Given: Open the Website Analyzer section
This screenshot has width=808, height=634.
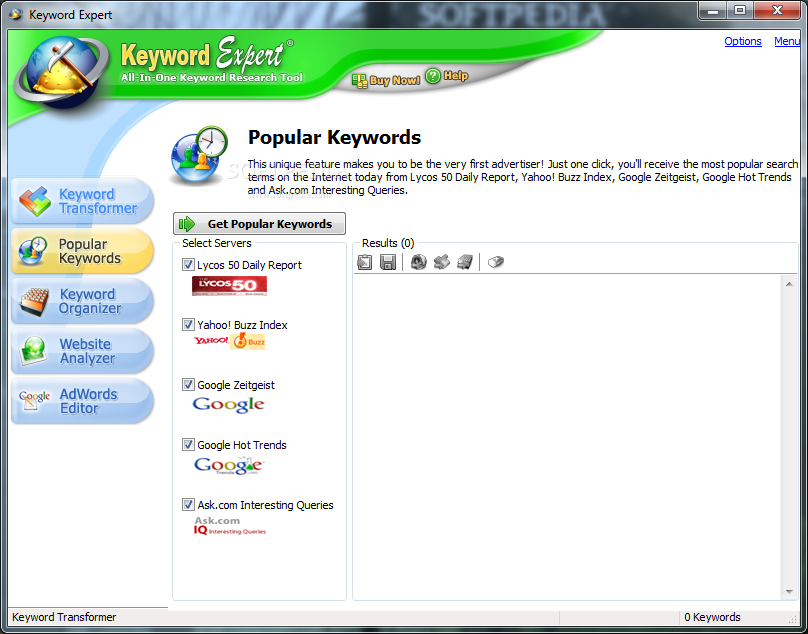Looking at the screenshot, I should click(x=82, y=351).
